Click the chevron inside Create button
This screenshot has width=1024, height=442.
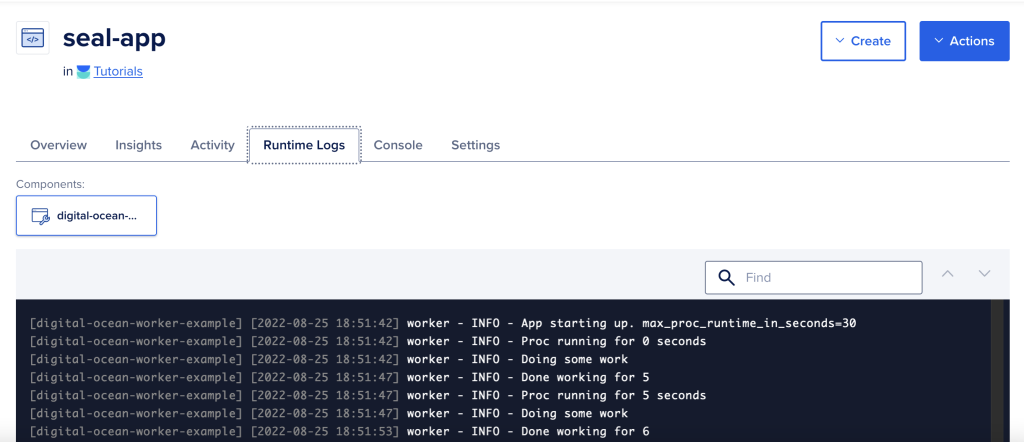pyautogui.click(x=840, y=41)
